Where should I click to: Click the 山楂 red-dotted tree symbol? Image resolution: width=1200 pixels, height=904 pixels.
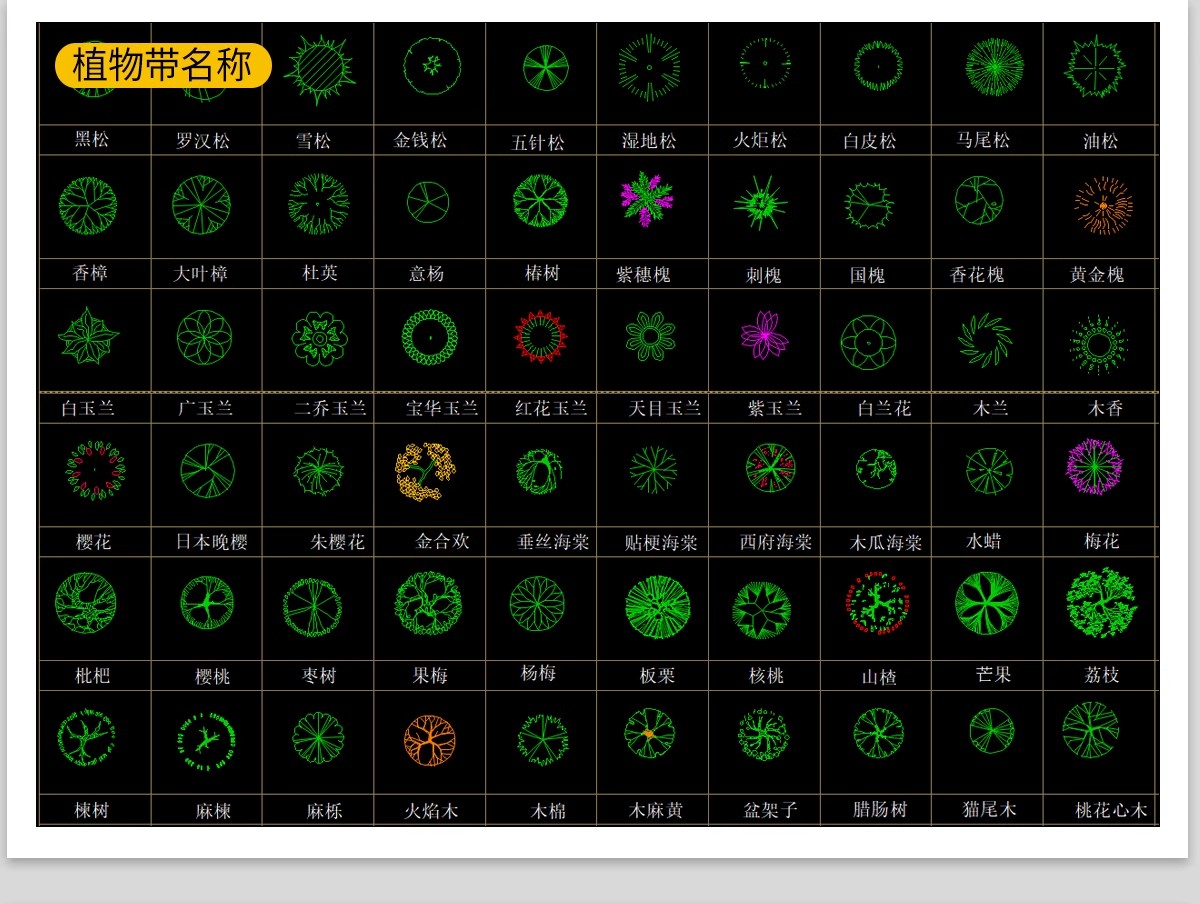[878, 602]
